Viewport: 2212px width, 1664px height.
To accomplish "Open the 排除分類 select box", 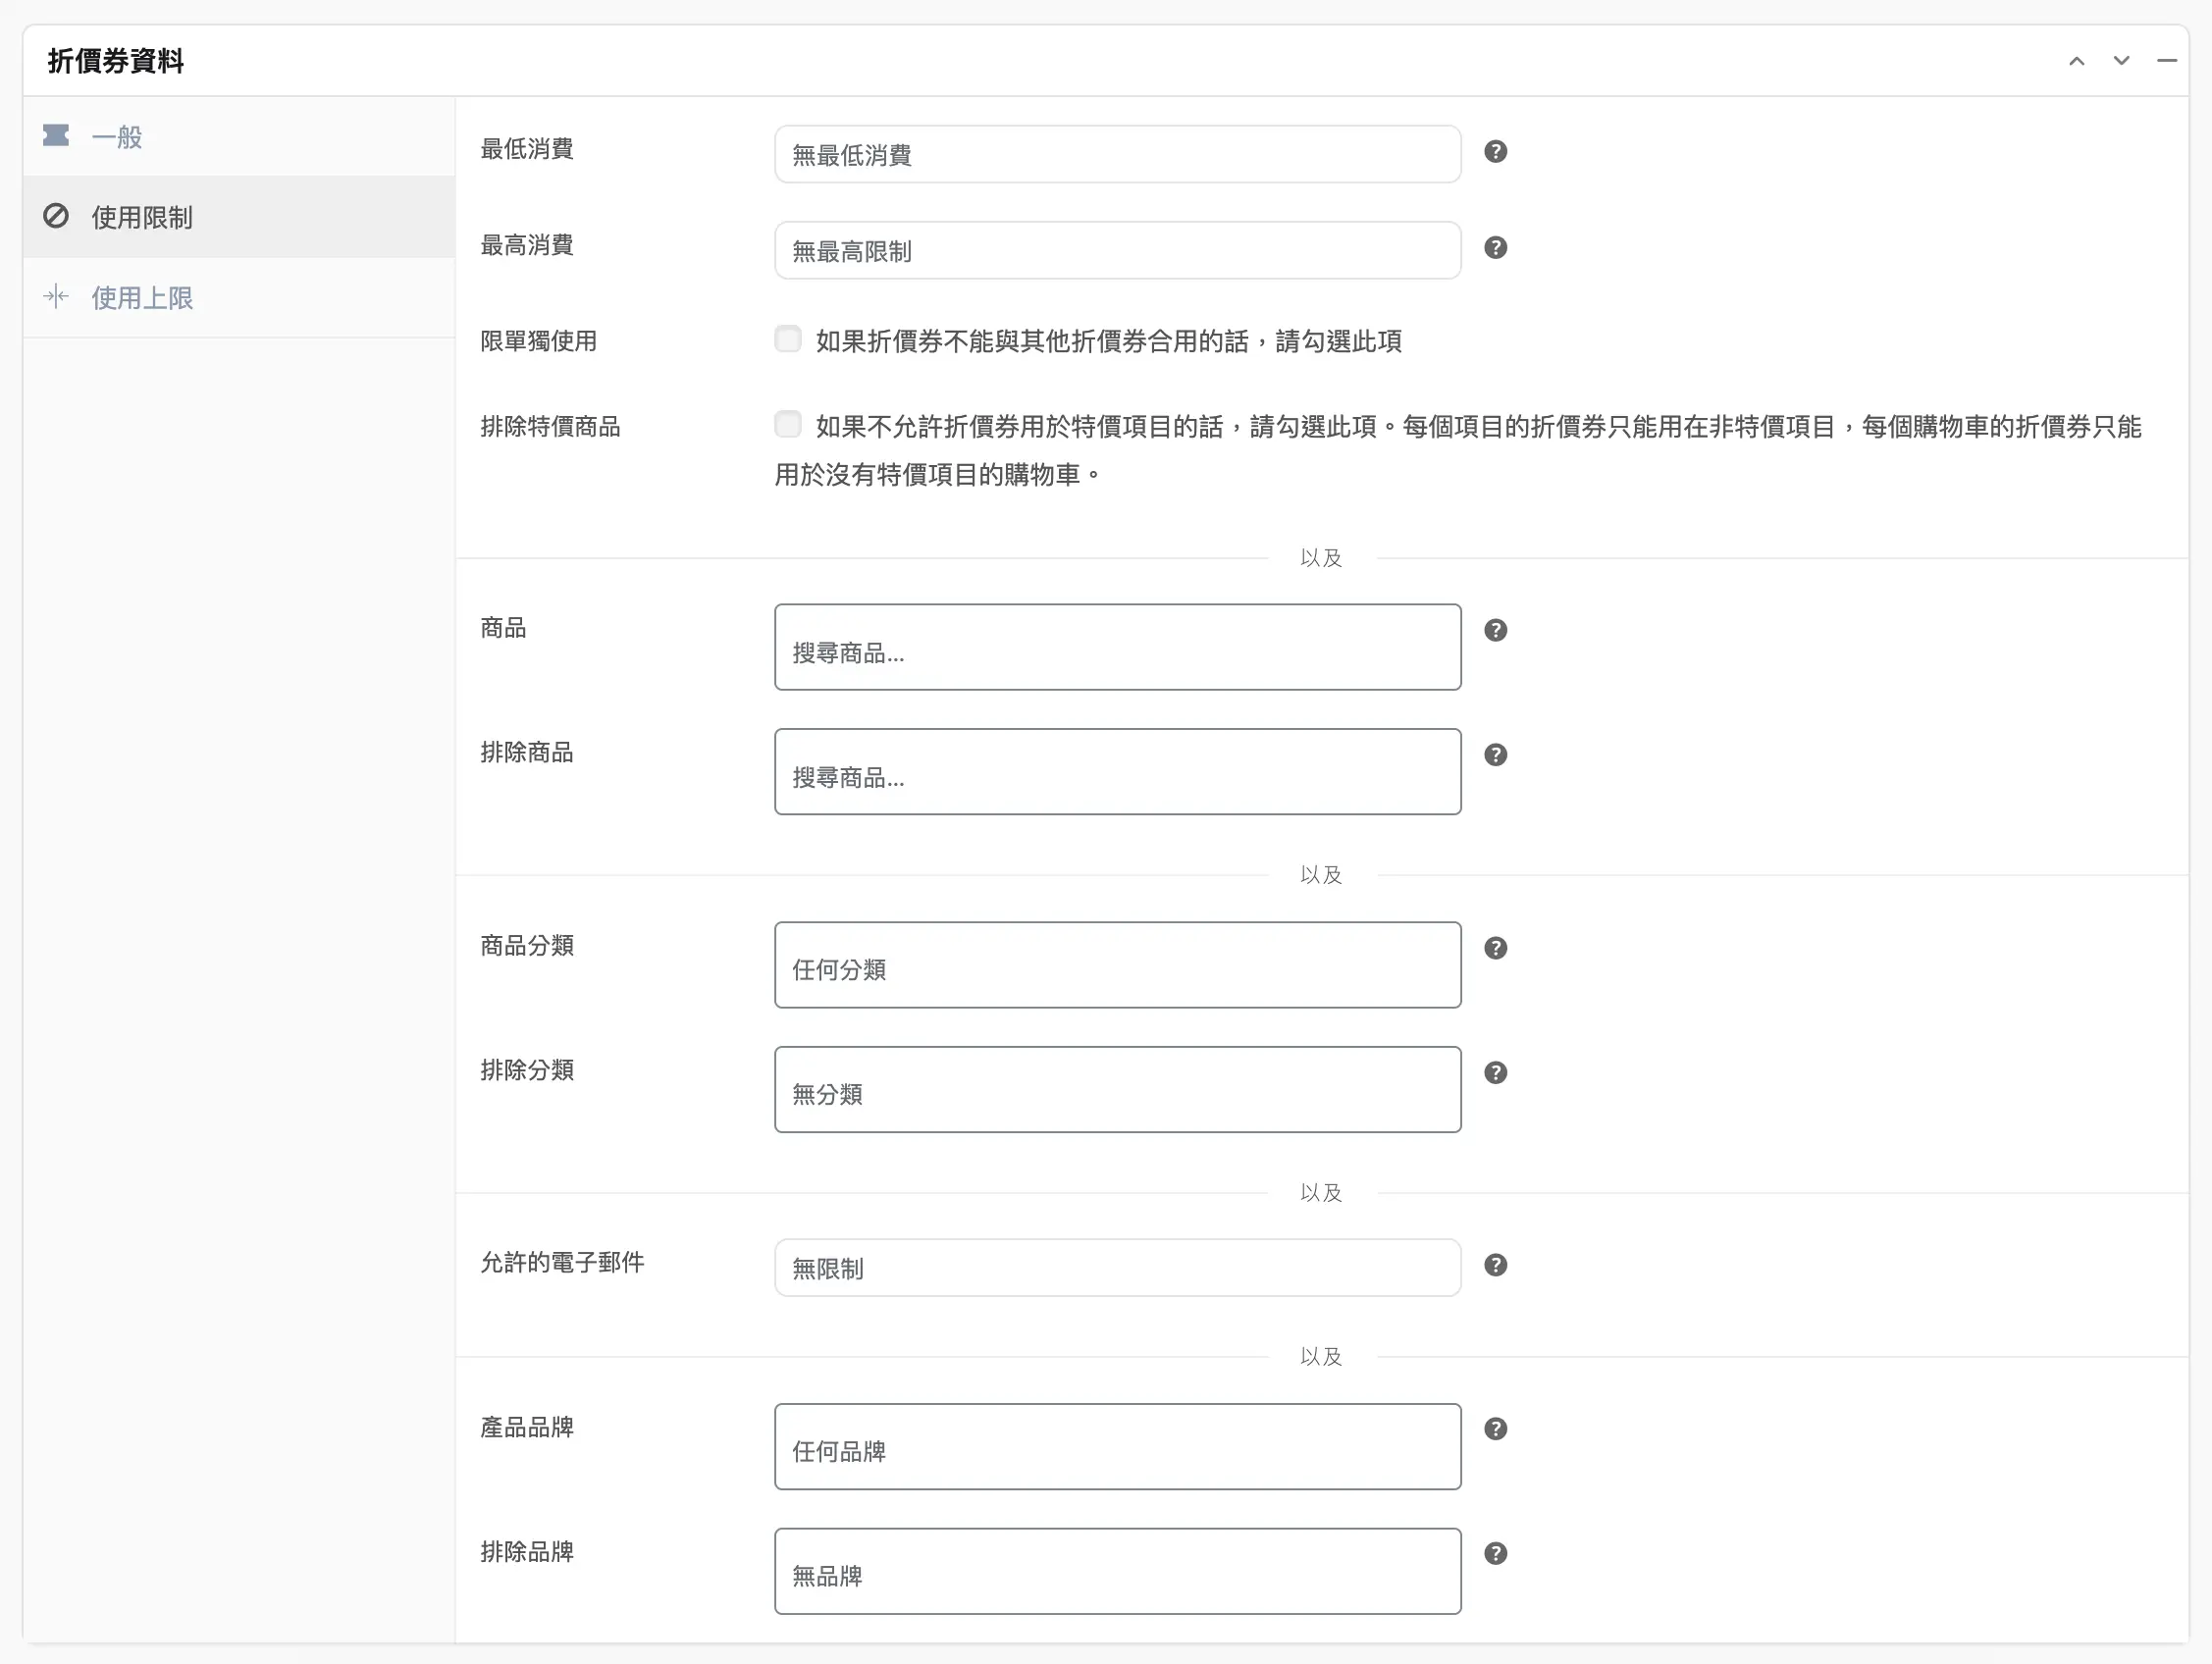I will (x=1118, y=1090).
